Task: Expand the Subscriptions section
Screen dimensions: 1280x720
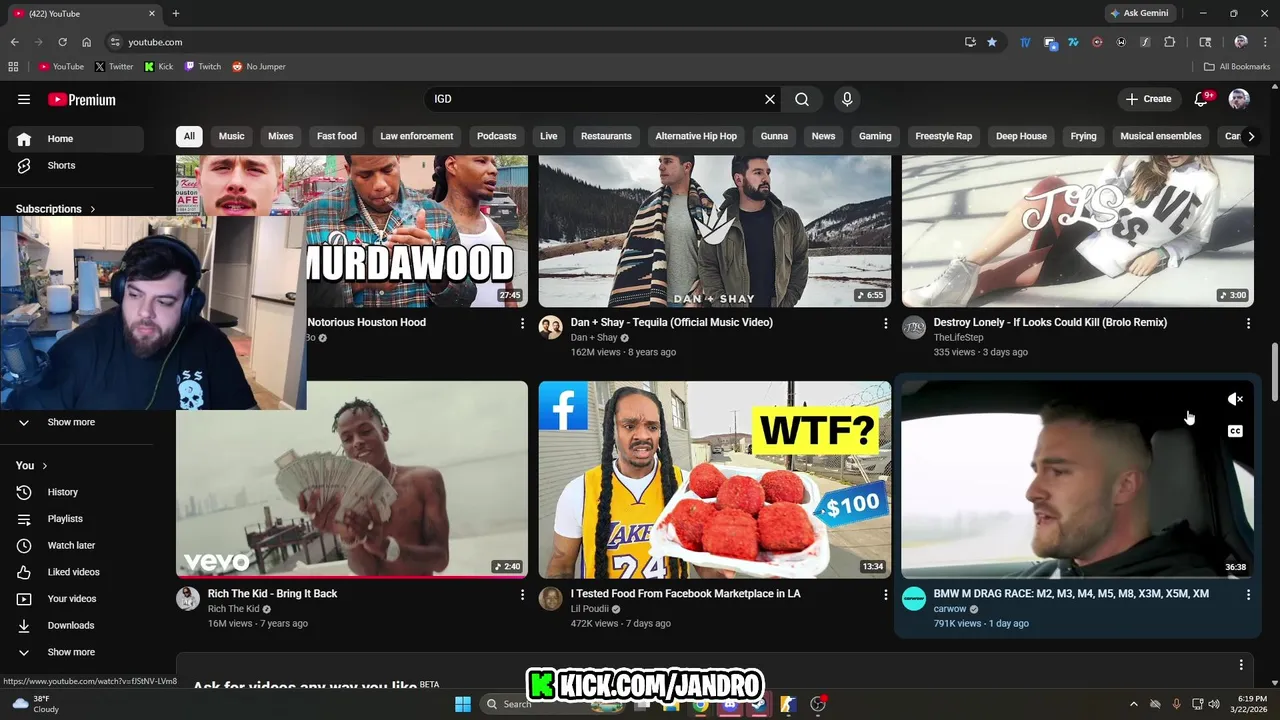Action: pyautogui.click(x=56, y=209)
